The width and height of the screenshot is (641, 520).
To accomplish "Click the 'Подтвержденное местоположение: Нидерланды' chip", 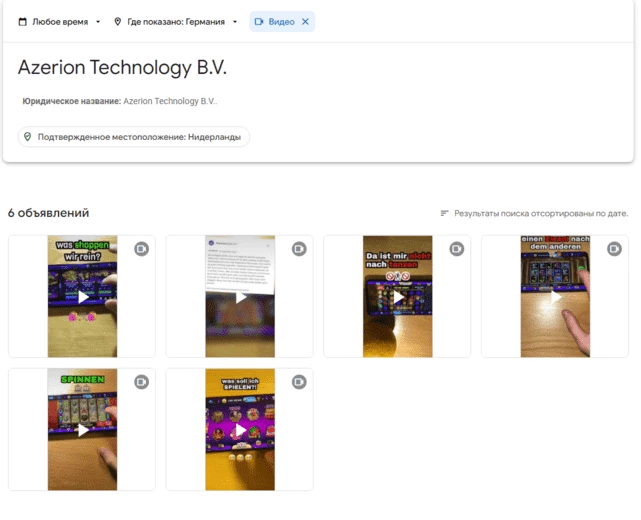I will (134, 137).
